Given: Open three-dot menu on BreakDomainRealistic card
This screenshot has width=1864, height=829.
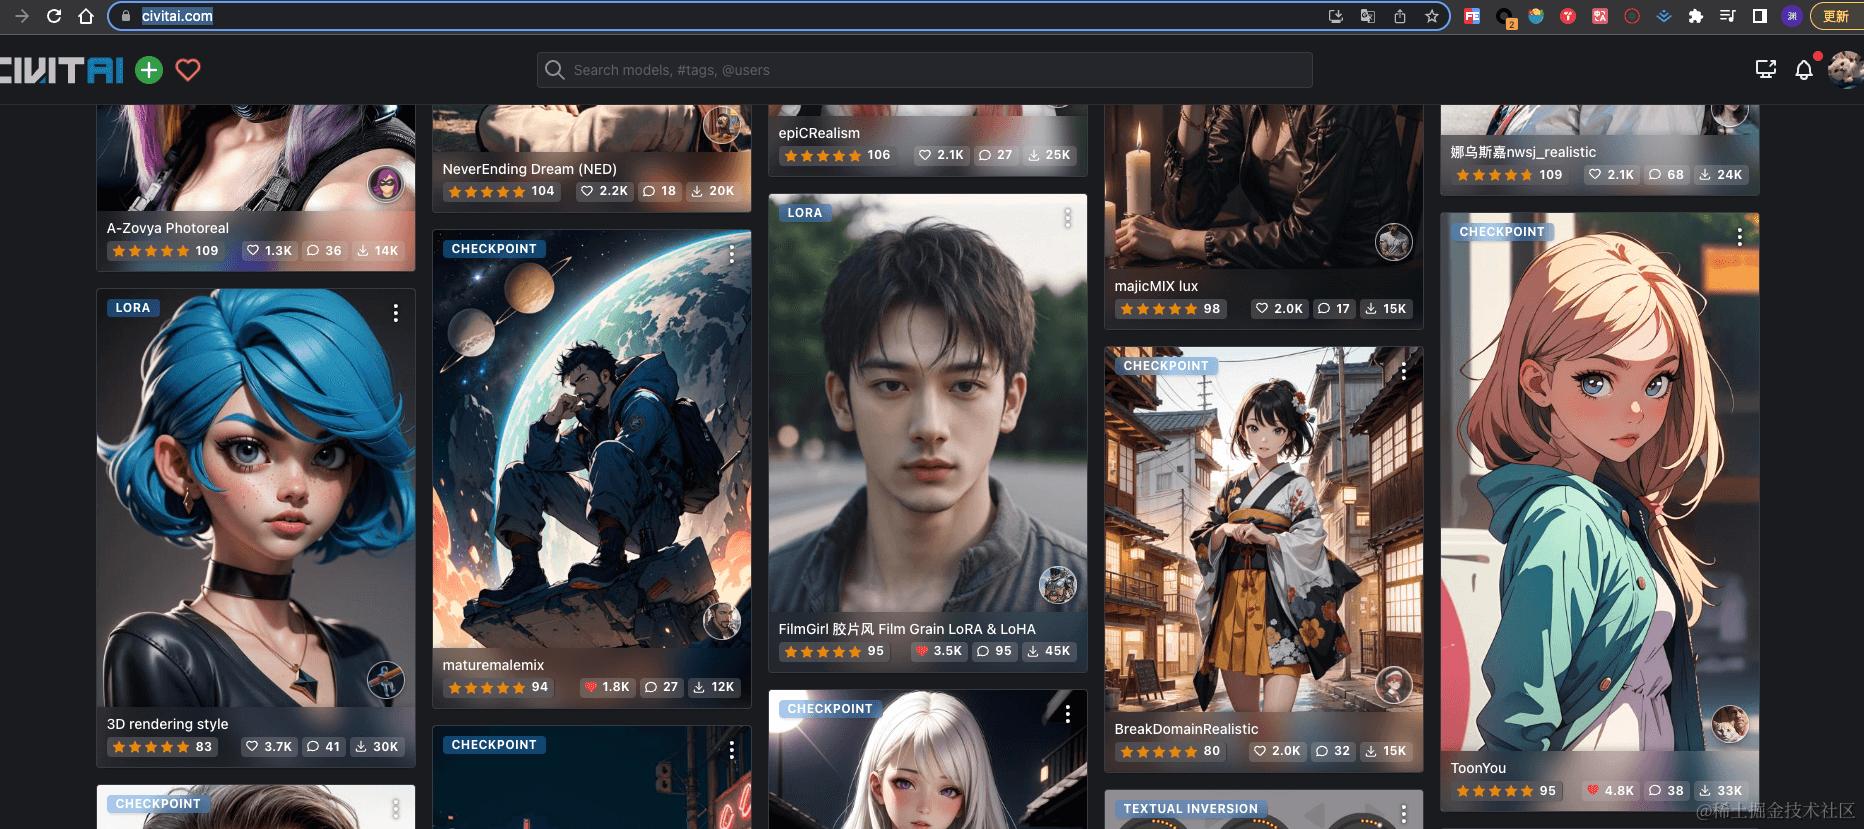Looking at the screenshot, I should coord(1404,371).
